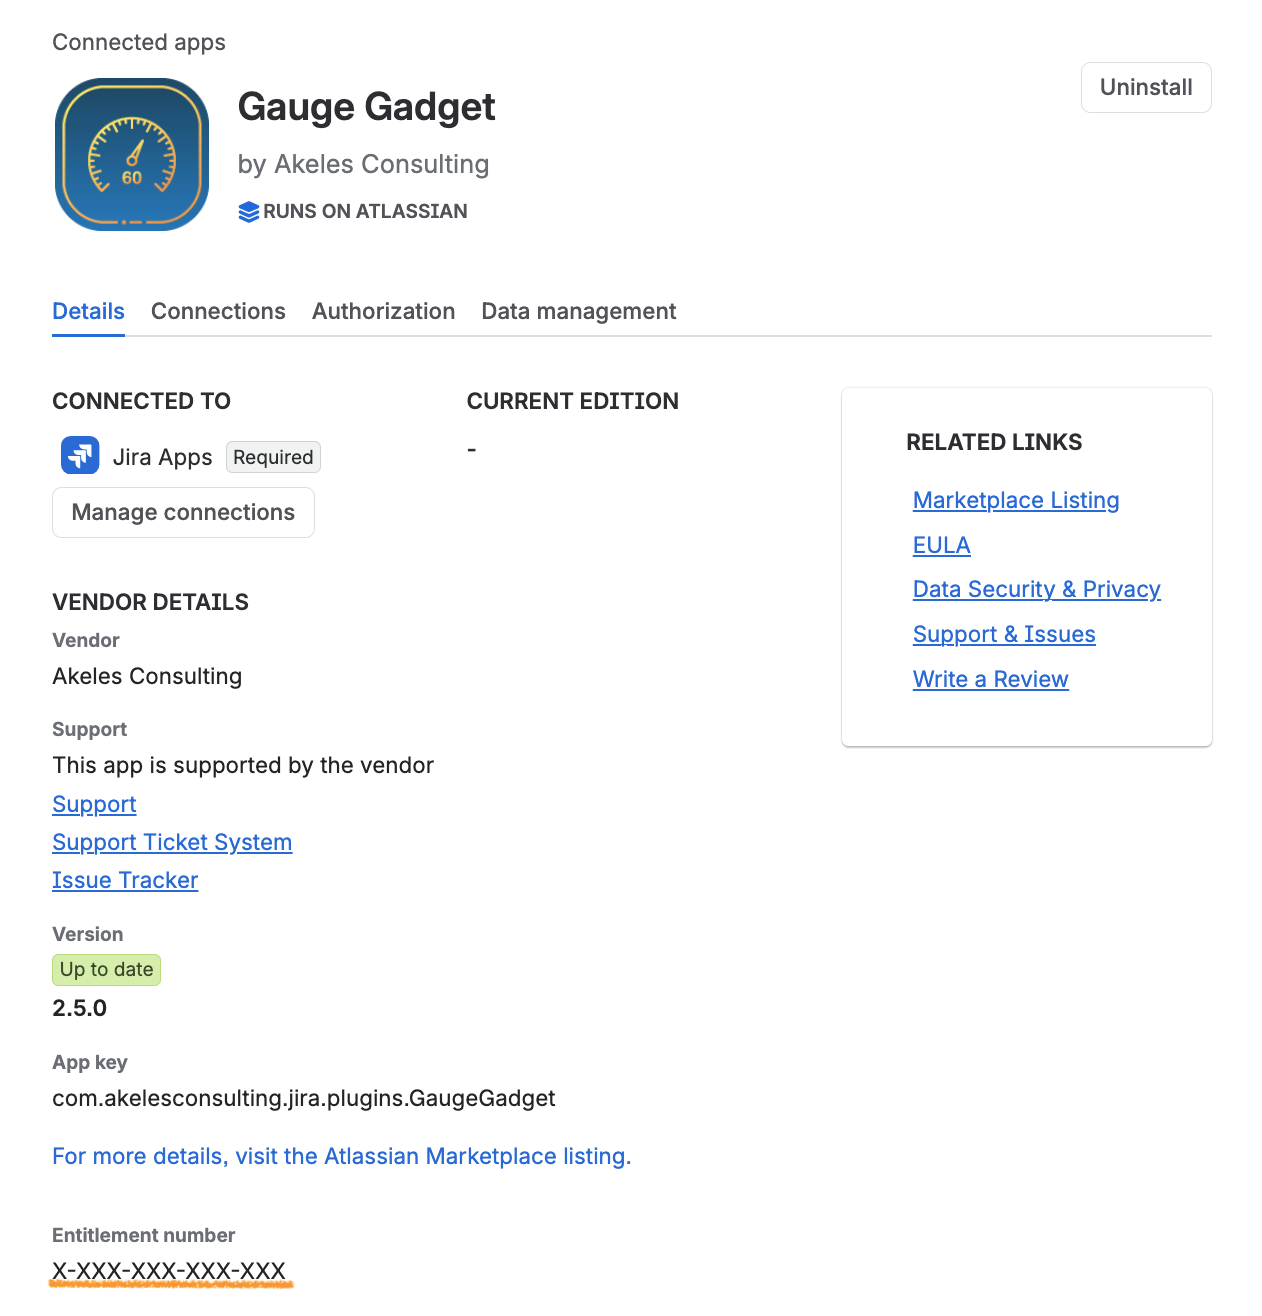Click the CONNECTED TO heading

[x=141, y=401]
